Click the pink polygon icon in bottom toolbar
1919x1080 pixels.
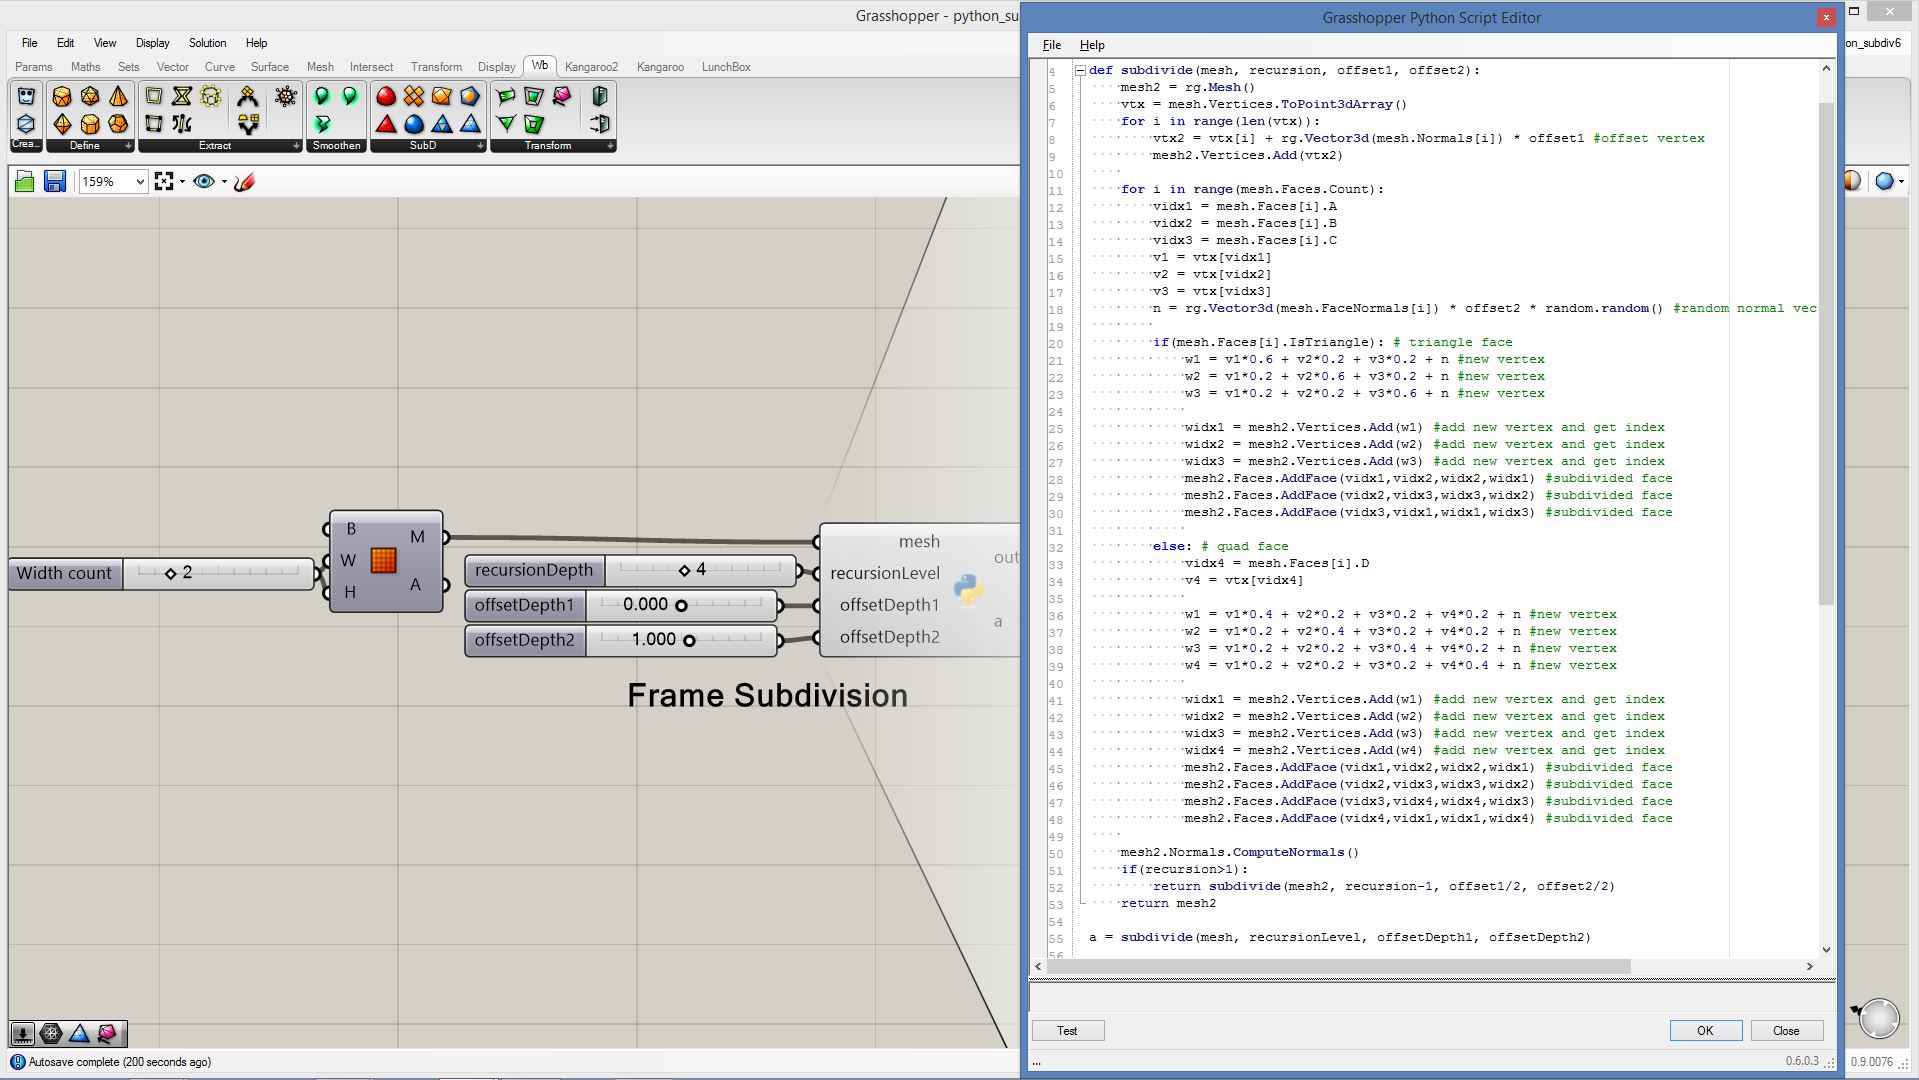coord(107,1033)
